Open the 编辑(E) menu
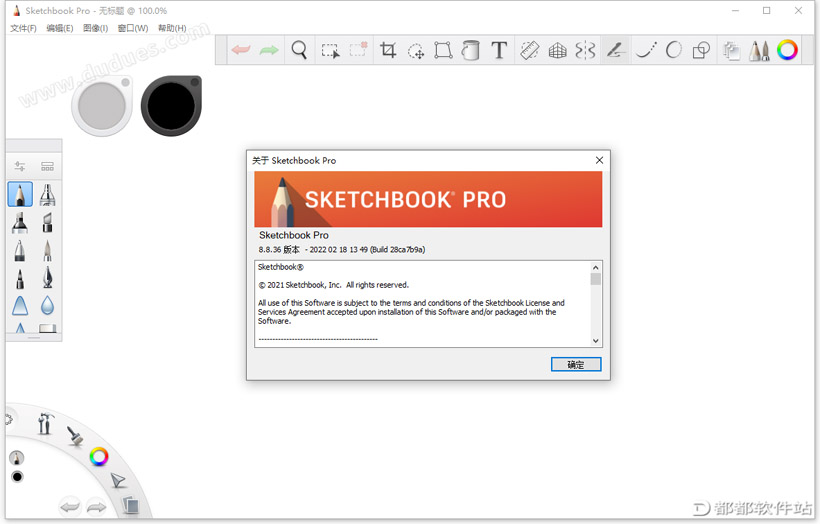This screenshot has width=820, height=524. click(60, 28)
